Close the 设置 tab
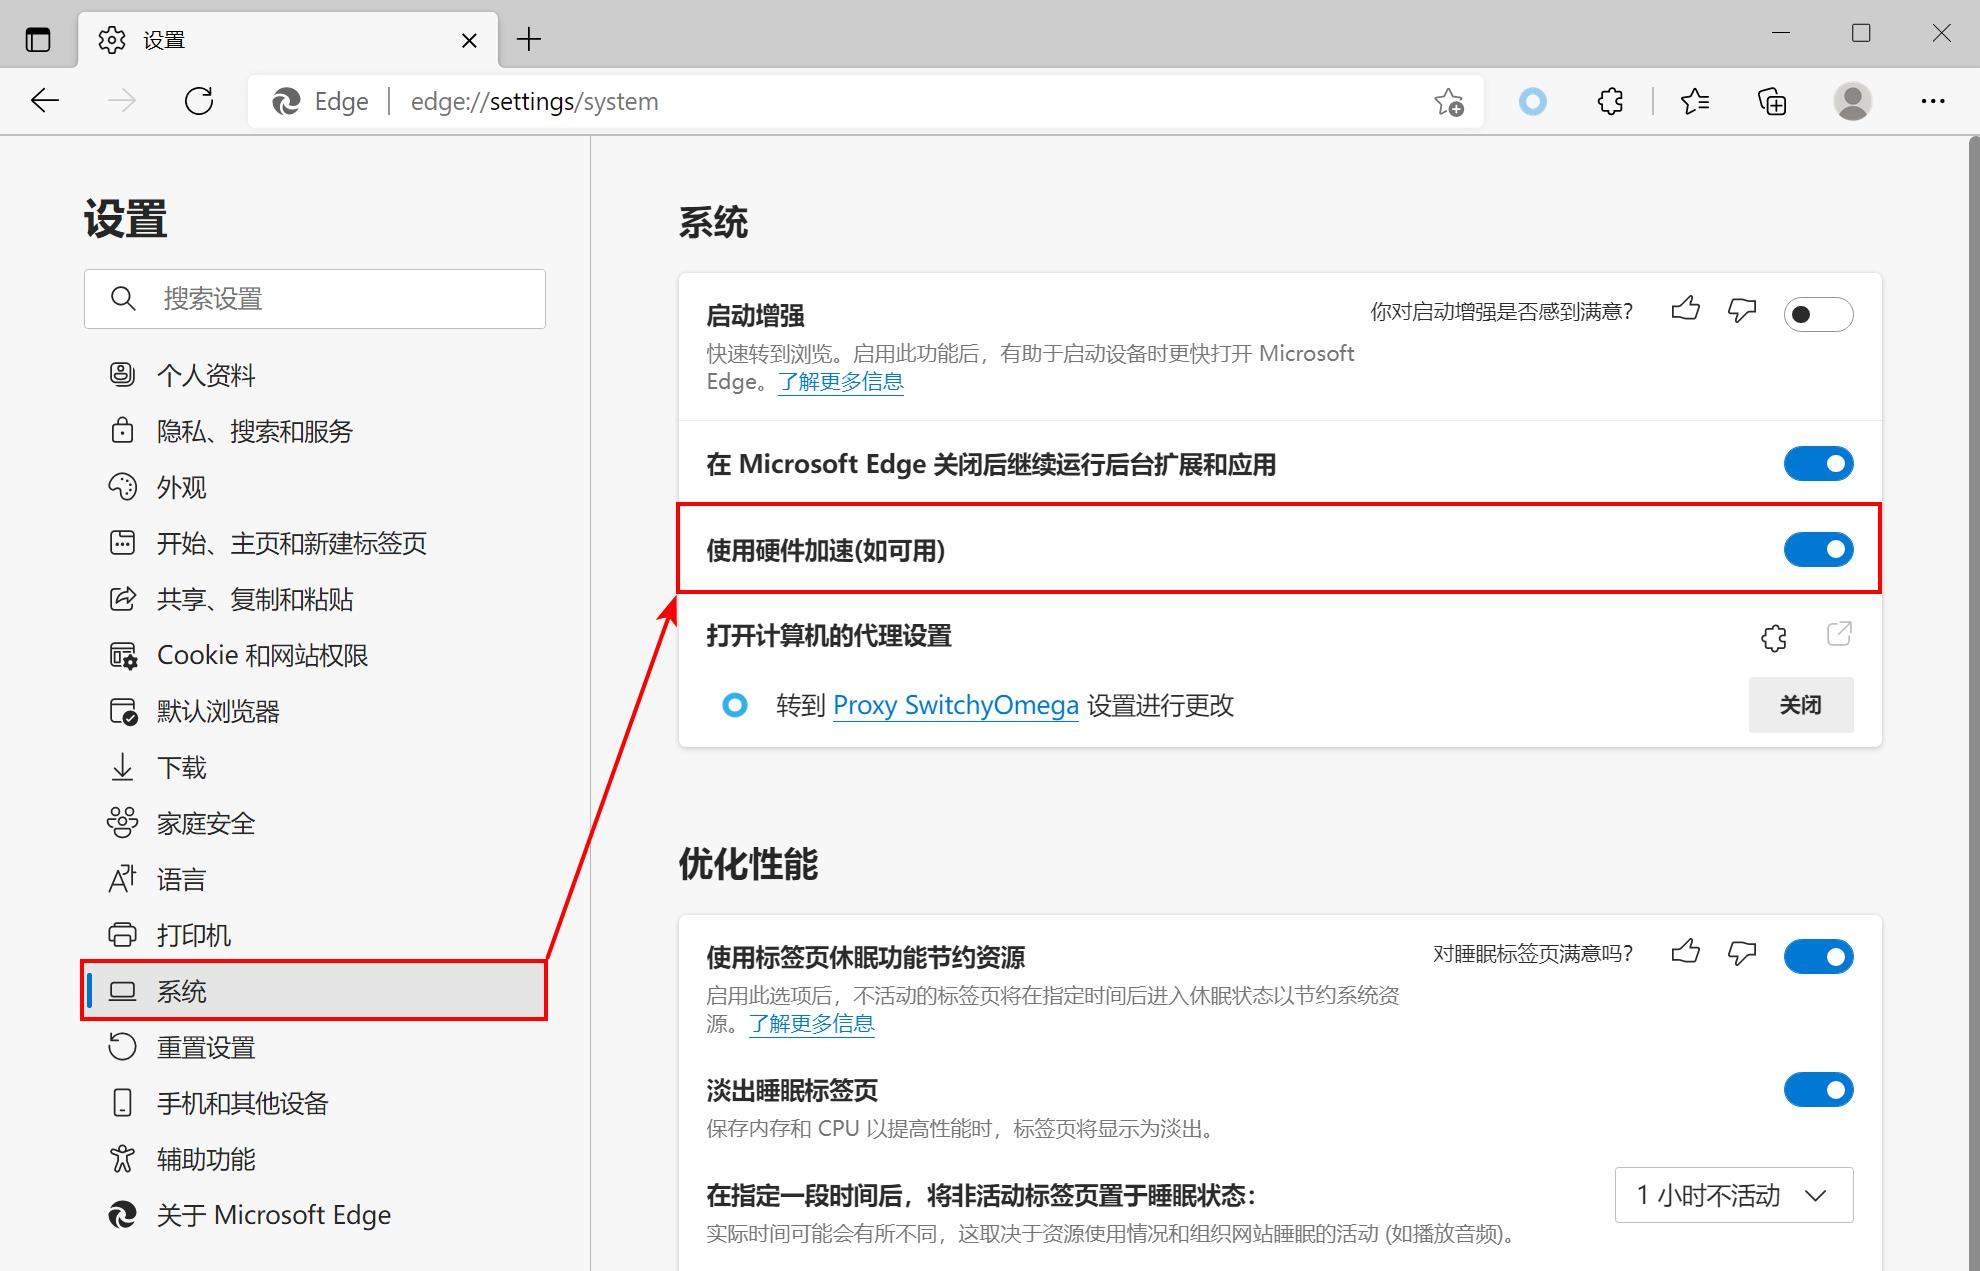This screenshot has height=1271, width=1980. [469, 41]
